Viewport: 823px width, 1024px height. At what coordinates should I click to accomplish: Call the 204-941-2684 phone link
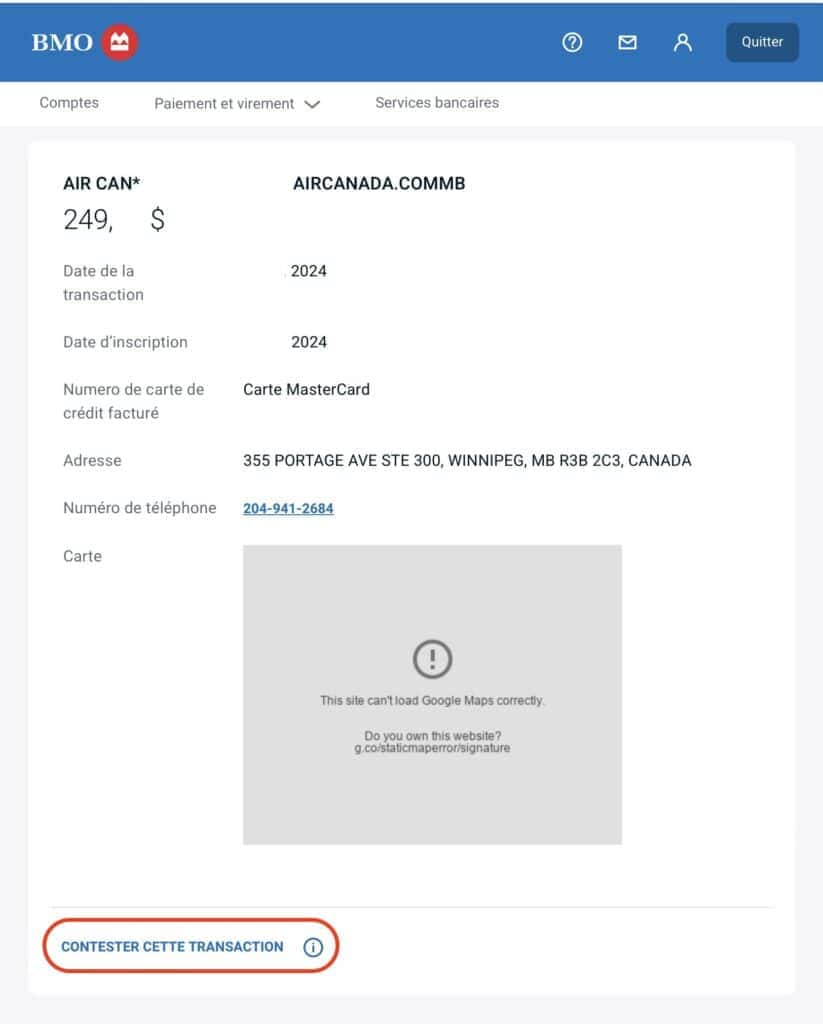click(x=288, y=508)
